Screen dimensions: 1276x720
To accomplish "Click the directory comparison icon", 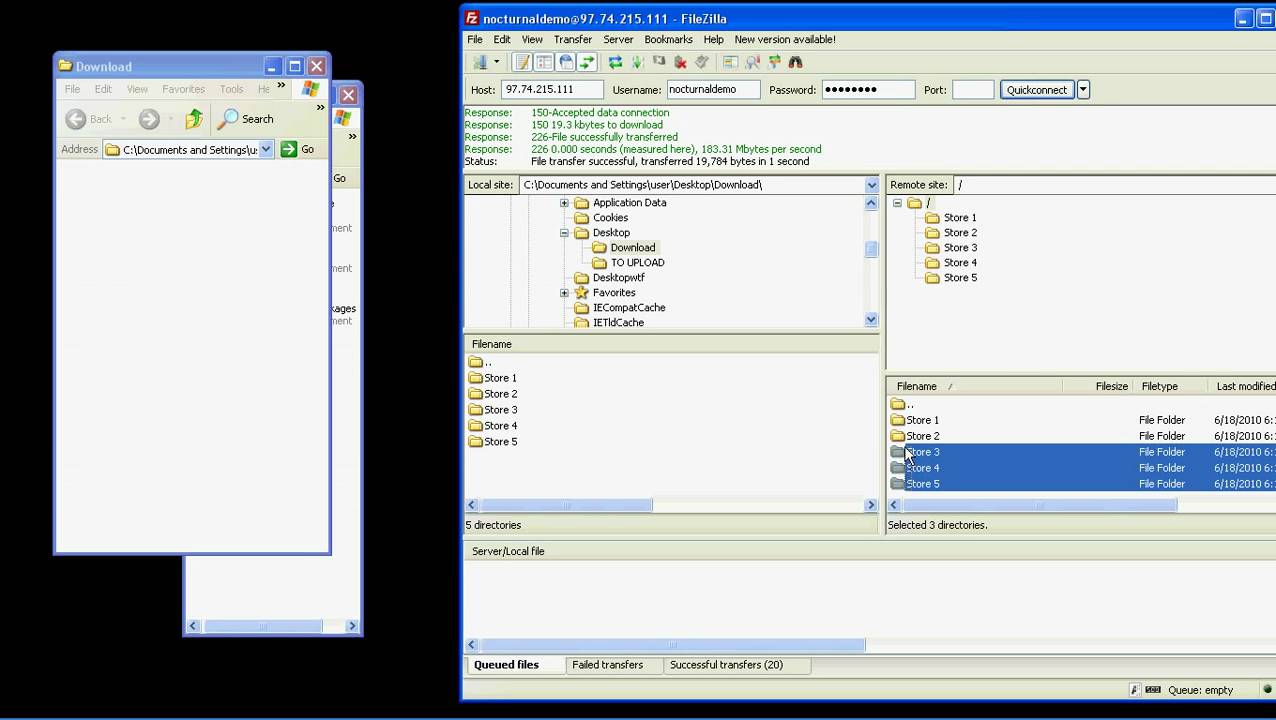I will (752, 62).
